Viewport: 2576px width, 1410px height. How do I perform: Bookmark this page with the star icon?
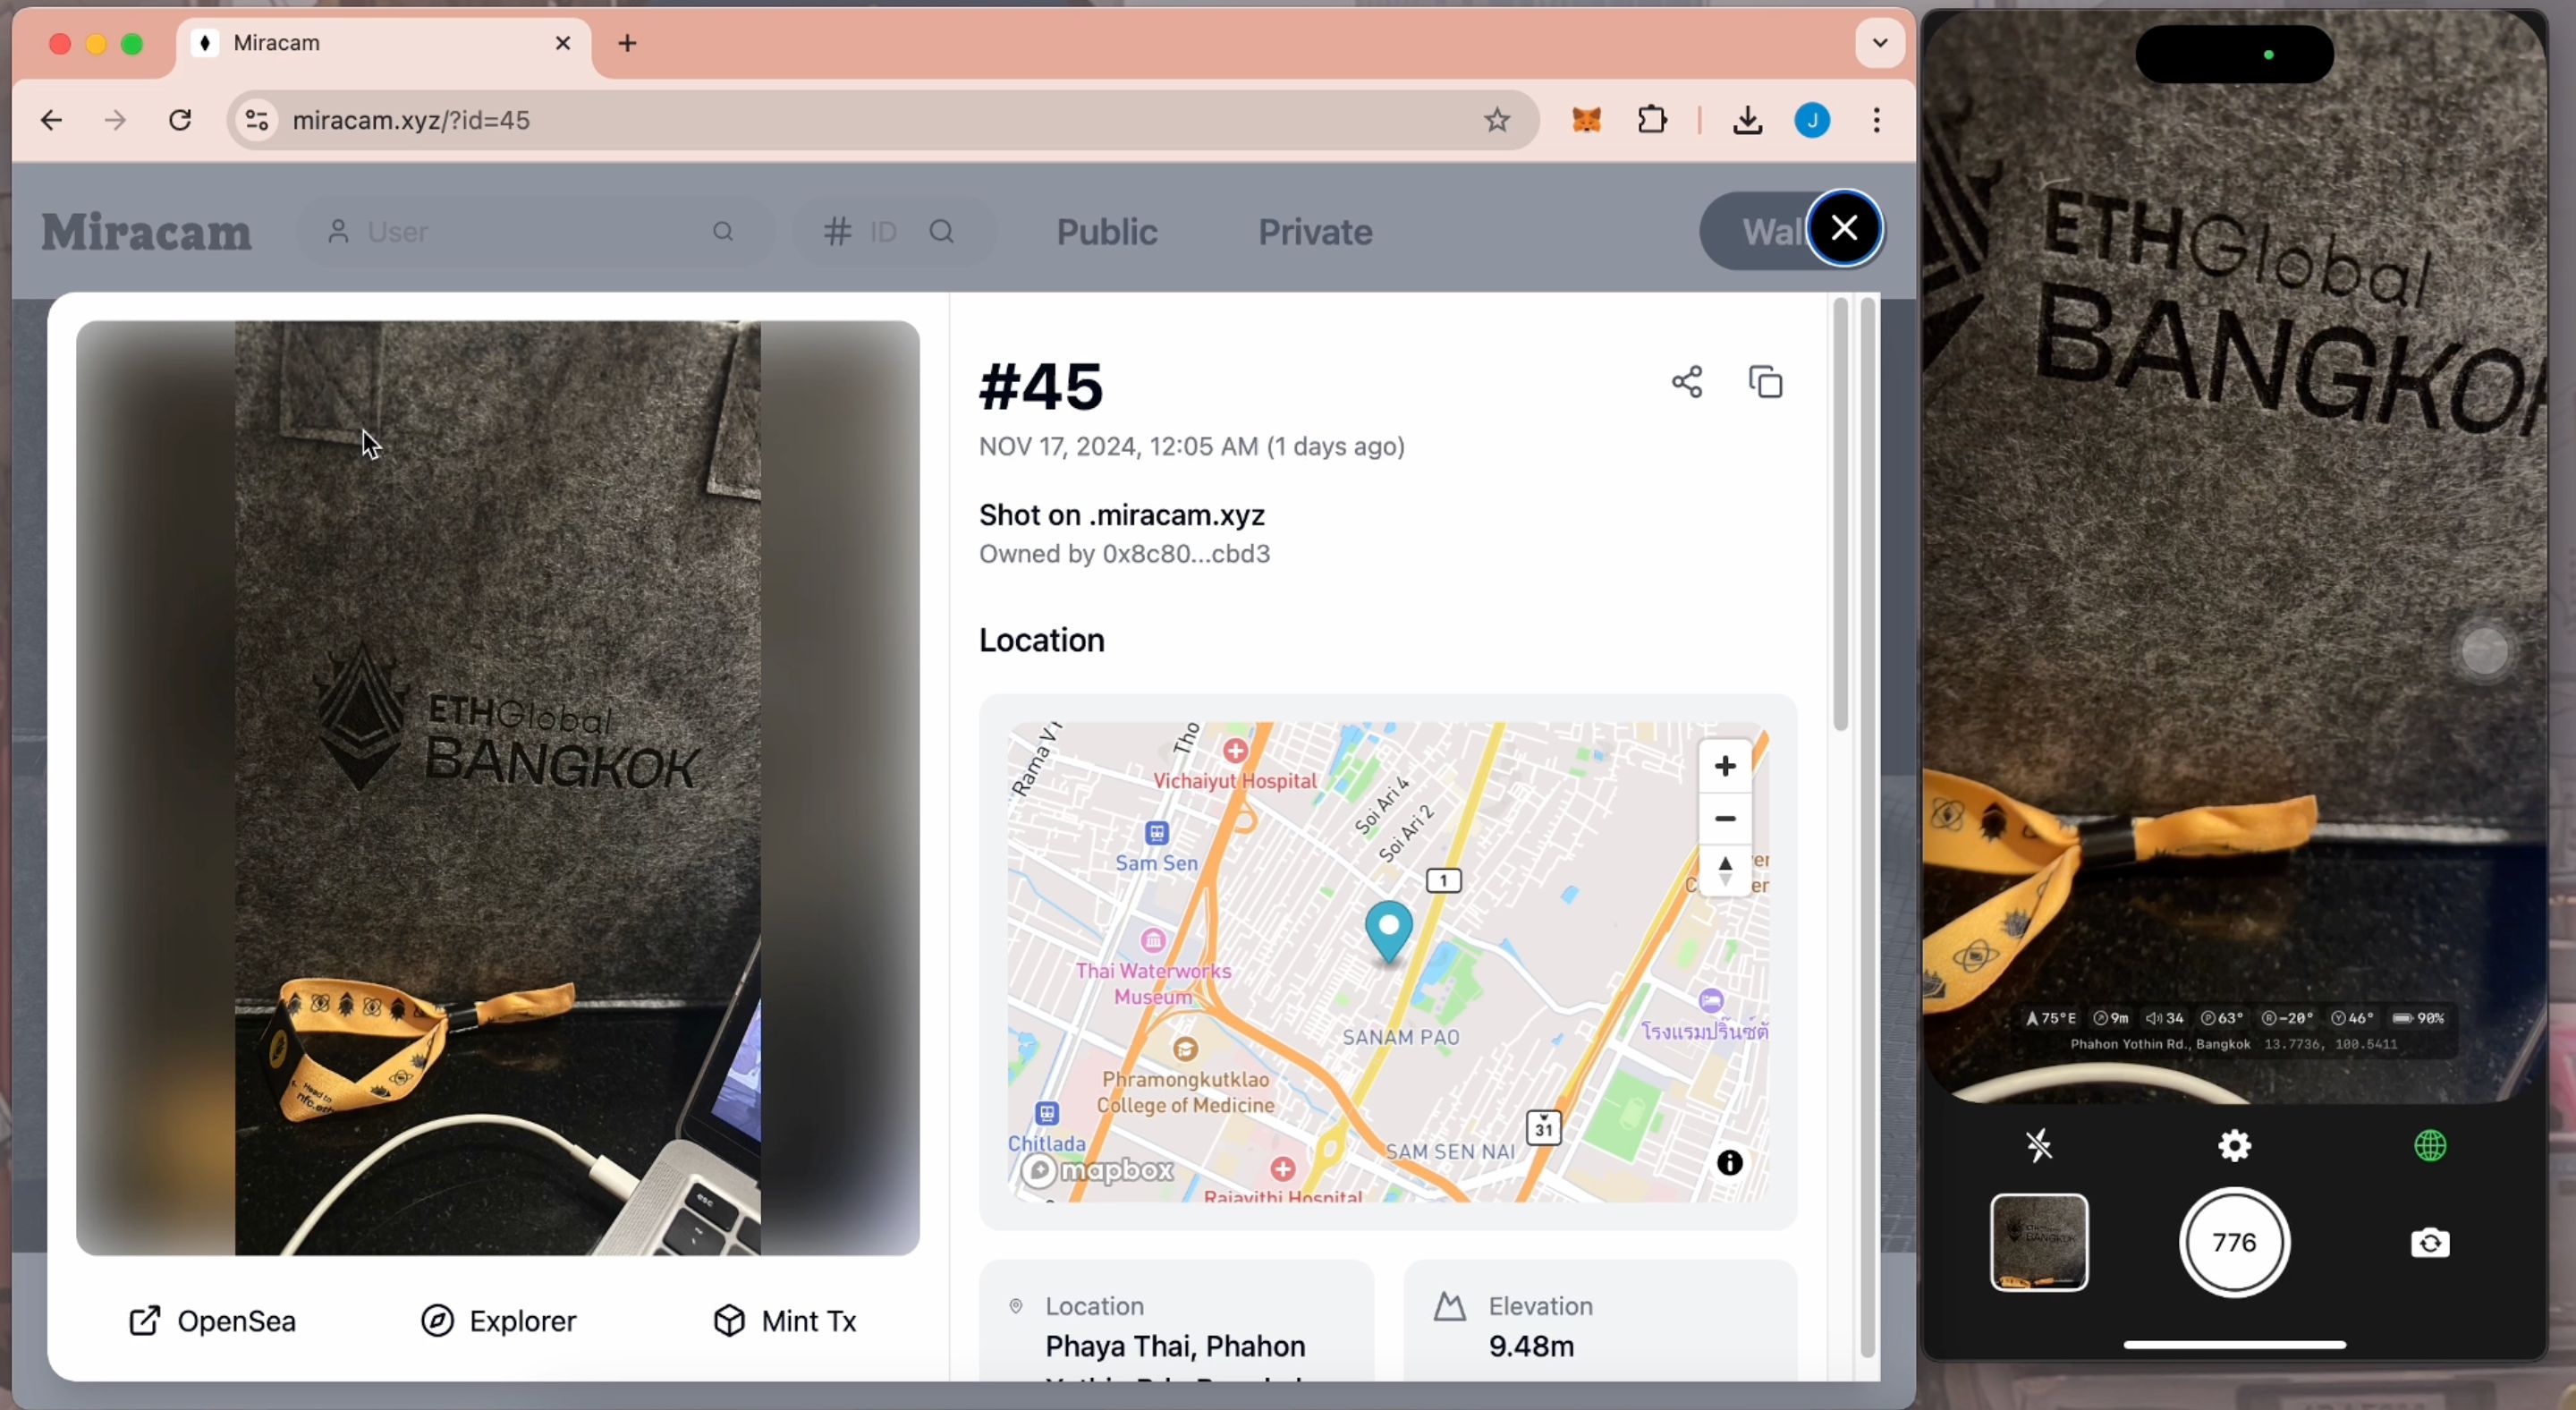point(1496,121)
